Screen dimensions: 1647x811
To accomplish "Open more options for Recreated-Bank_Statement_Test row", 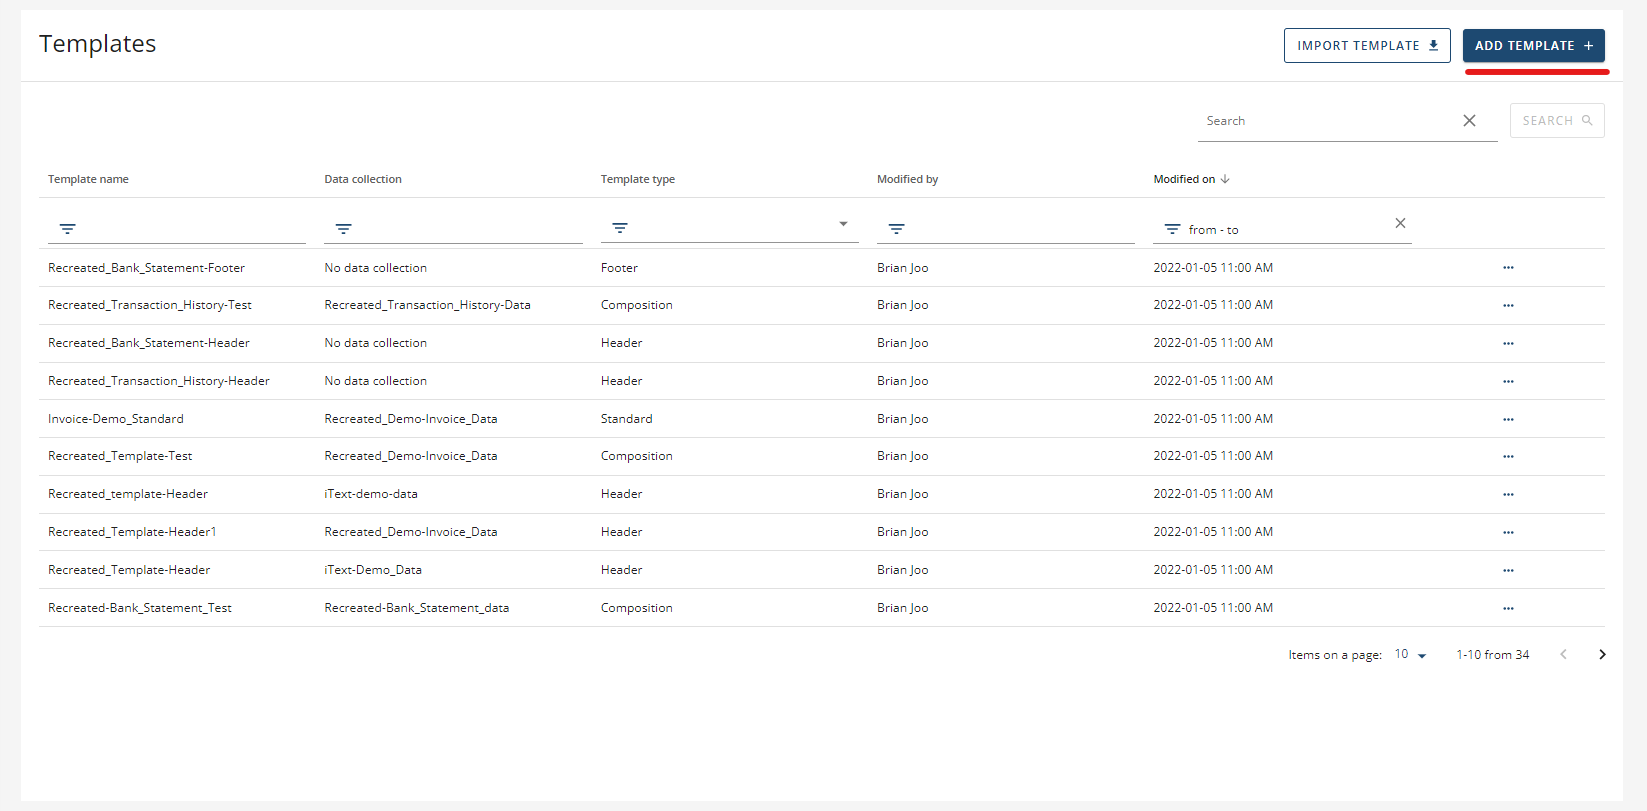I will 1508,608.
